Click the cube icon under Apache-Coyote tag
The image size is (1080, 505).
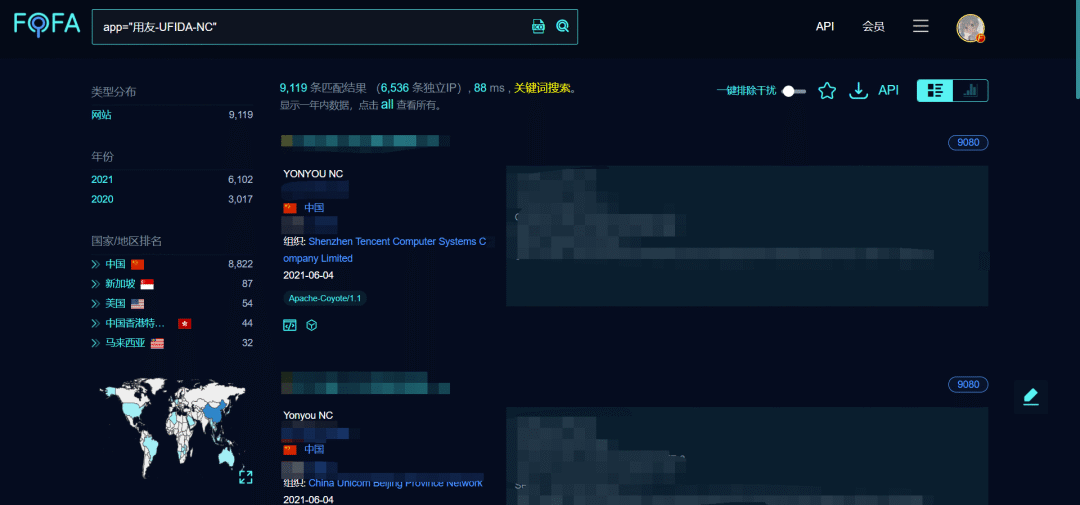[311, 325]
